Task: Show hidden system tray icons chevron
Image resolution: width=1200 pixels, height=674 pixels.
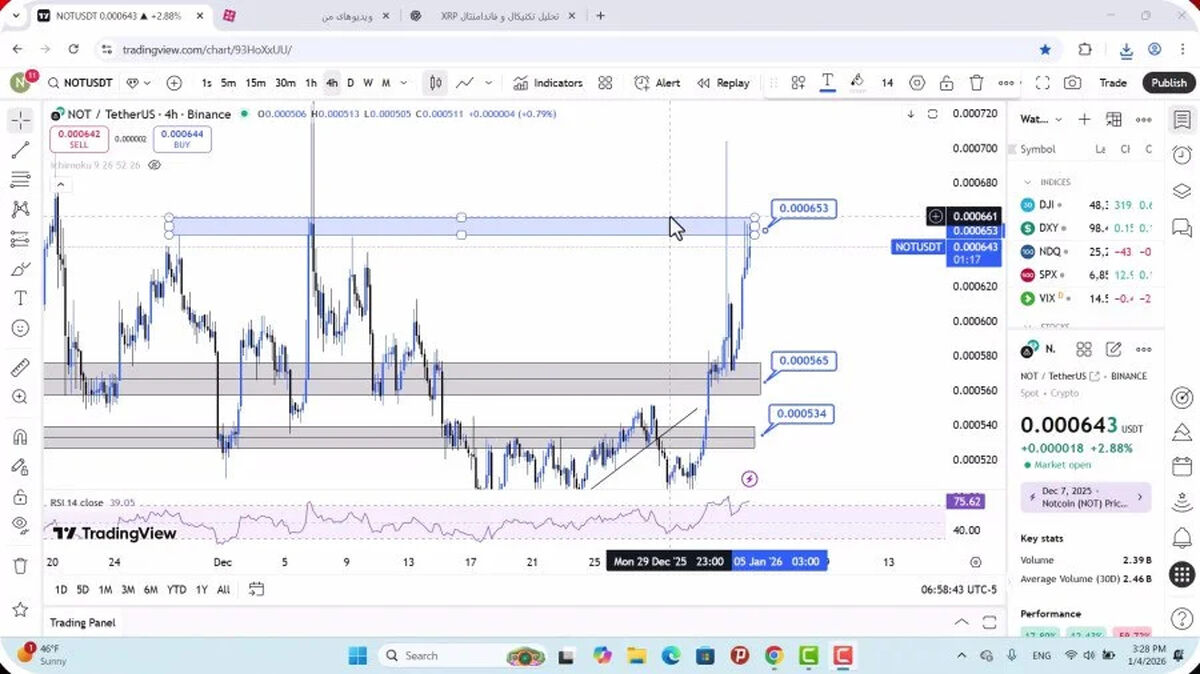Action: pyautogui.click(x=962, y=656)
